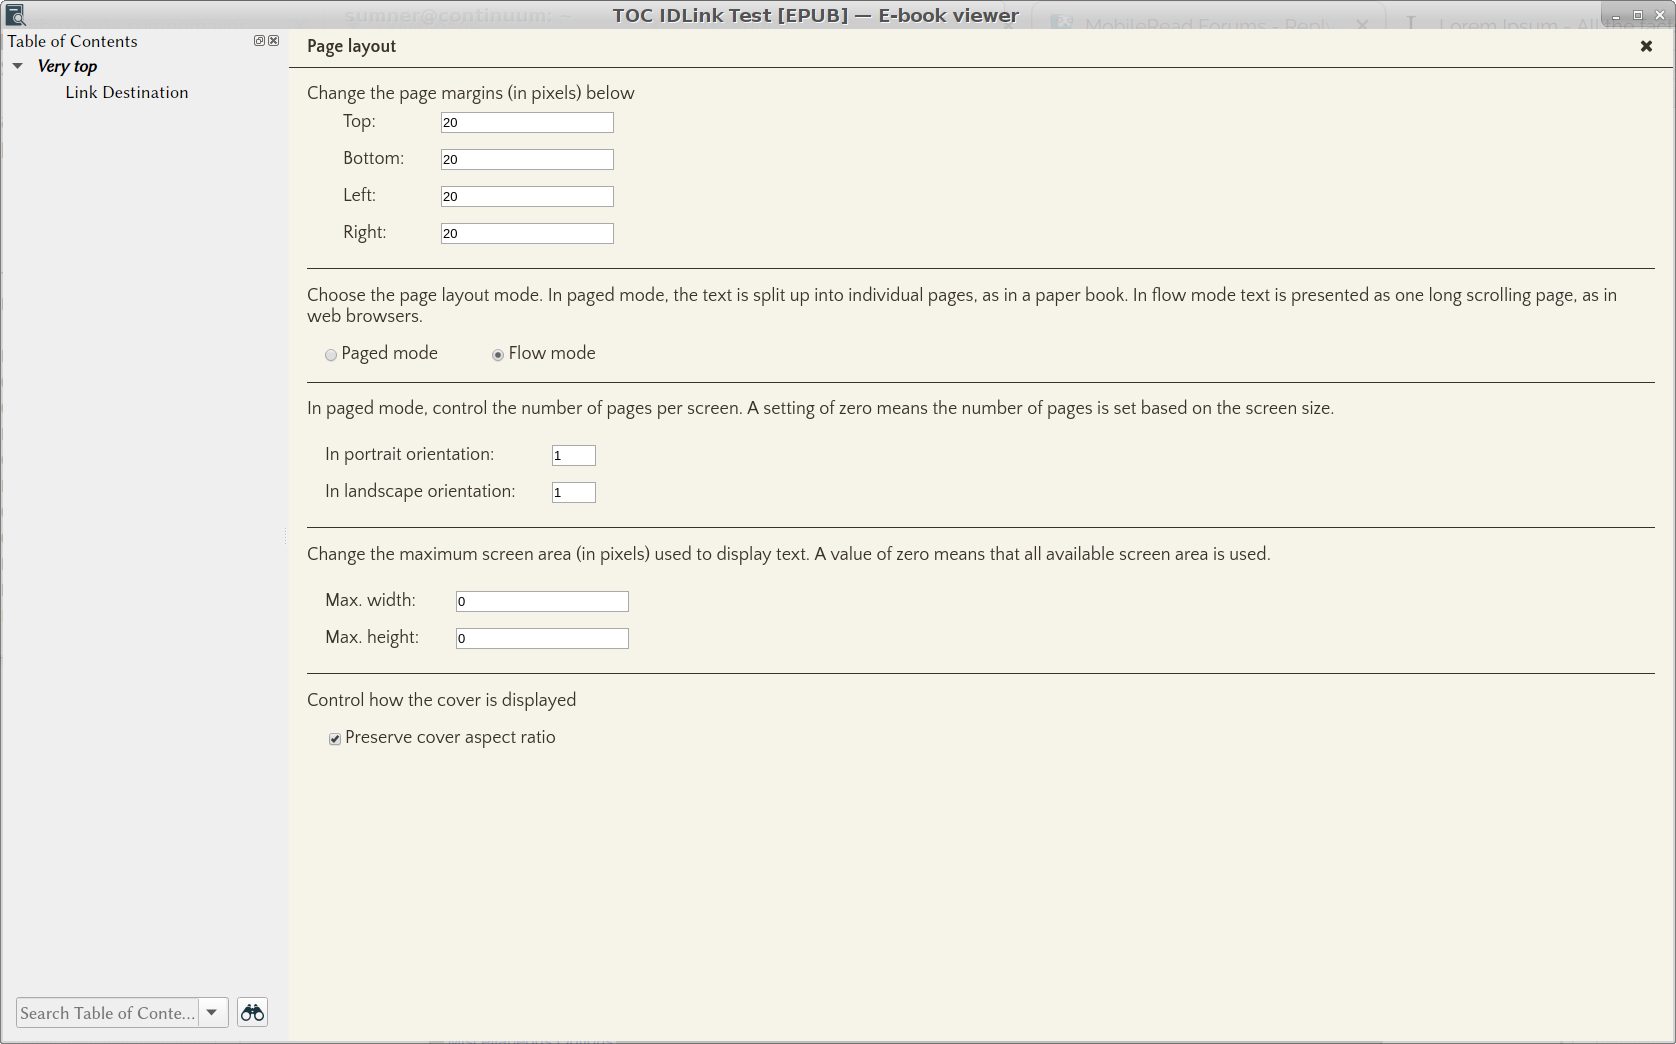Maximize the E-book viewer window
This screenshot has height=1044, width=1676.
click(x=1638, y=15)
